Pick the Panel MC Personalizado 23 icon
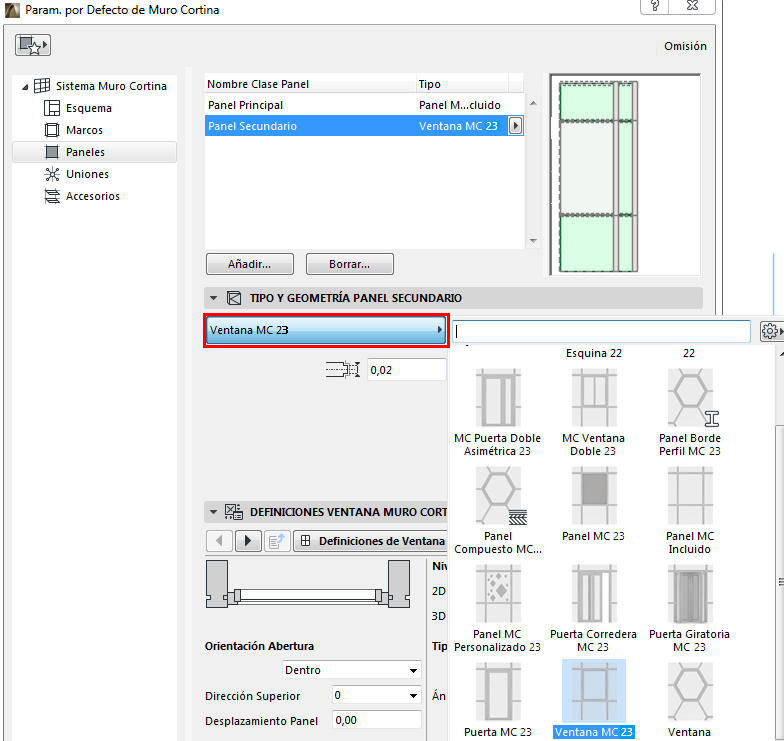 pyautogui.click(x=498, y=593)
